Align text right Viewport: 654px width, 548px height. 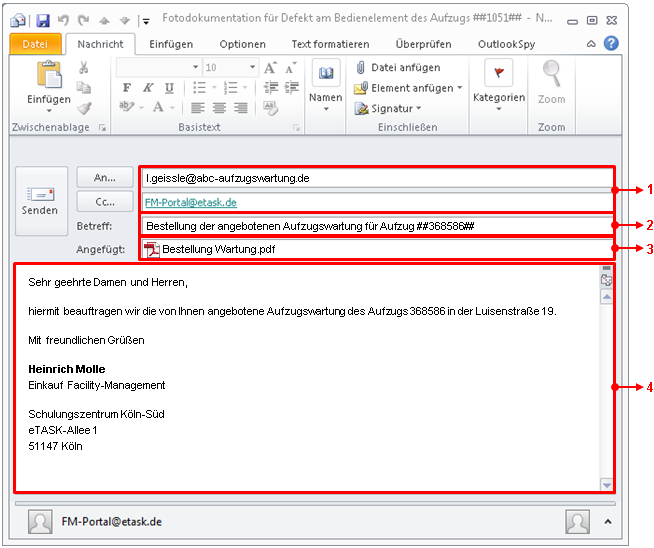click(241, 108)
